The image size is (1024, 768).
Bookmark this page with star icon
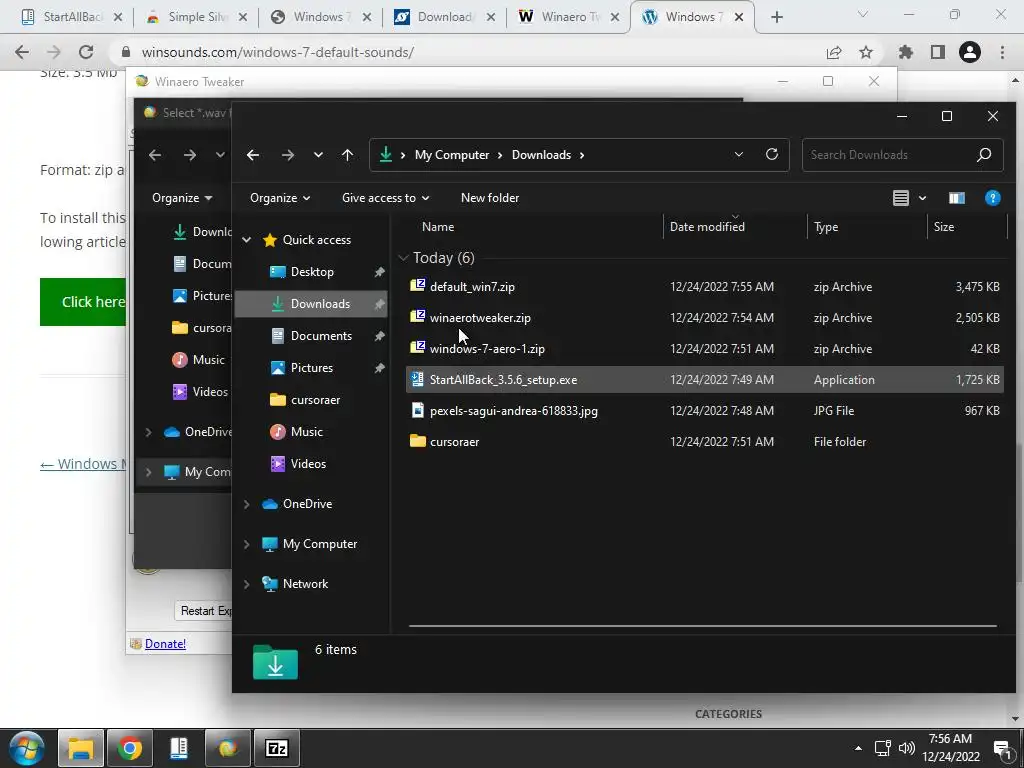click(866, 52)
